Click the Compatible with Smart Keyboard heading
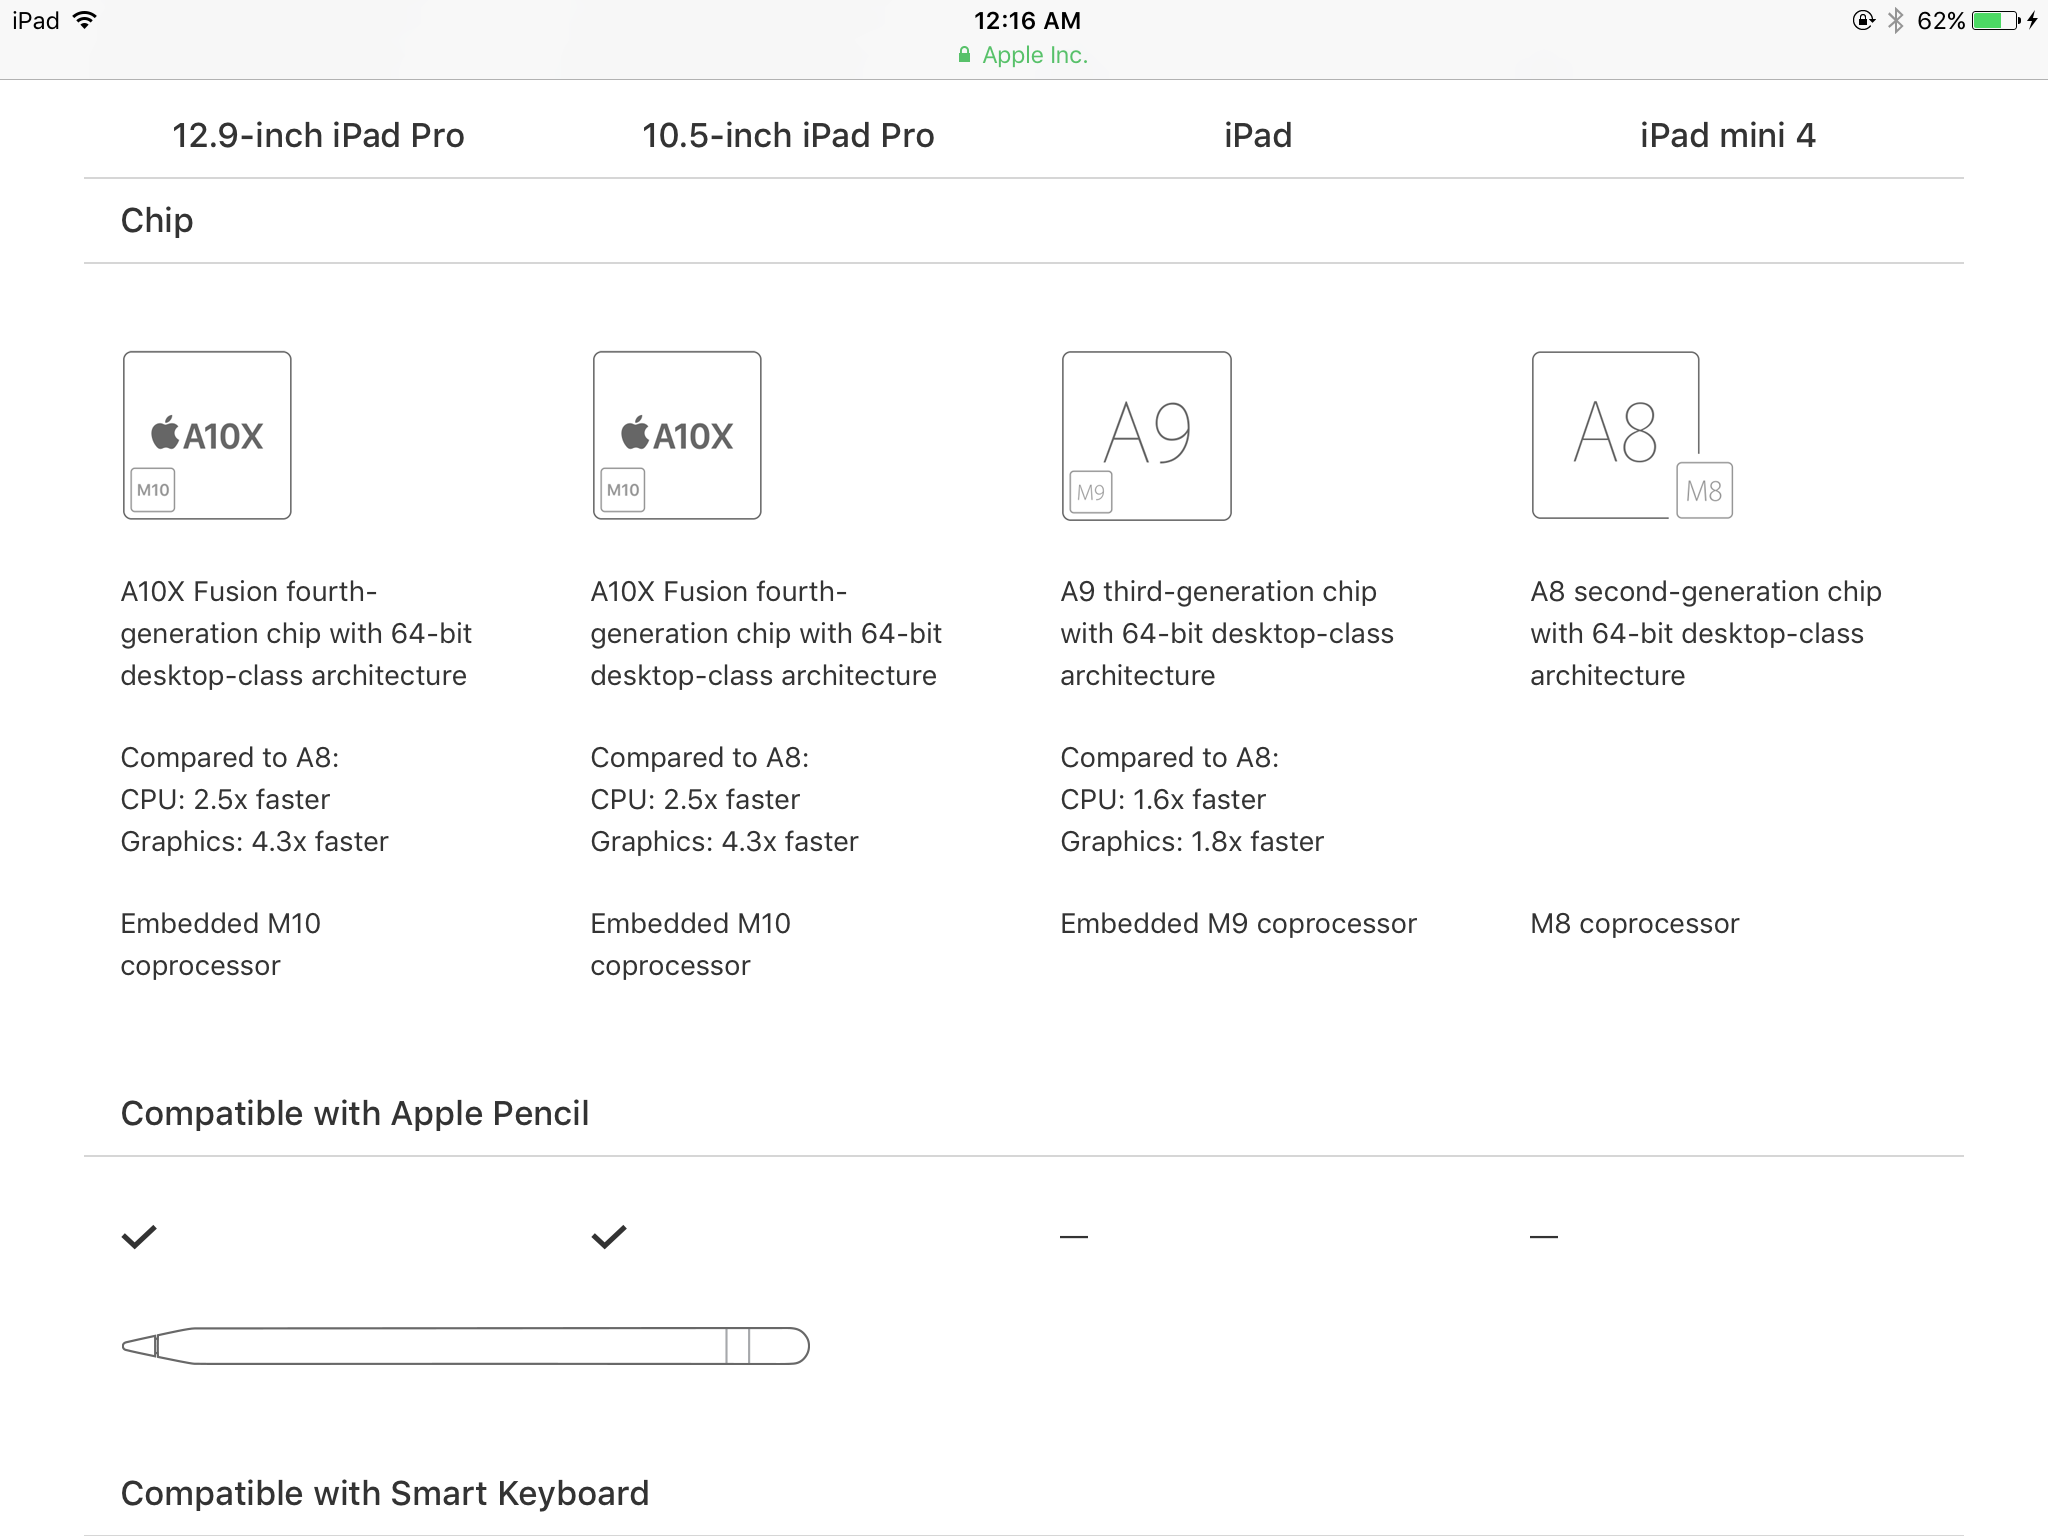This screenshot has width=2048, height=1536. coord(385,1493)
